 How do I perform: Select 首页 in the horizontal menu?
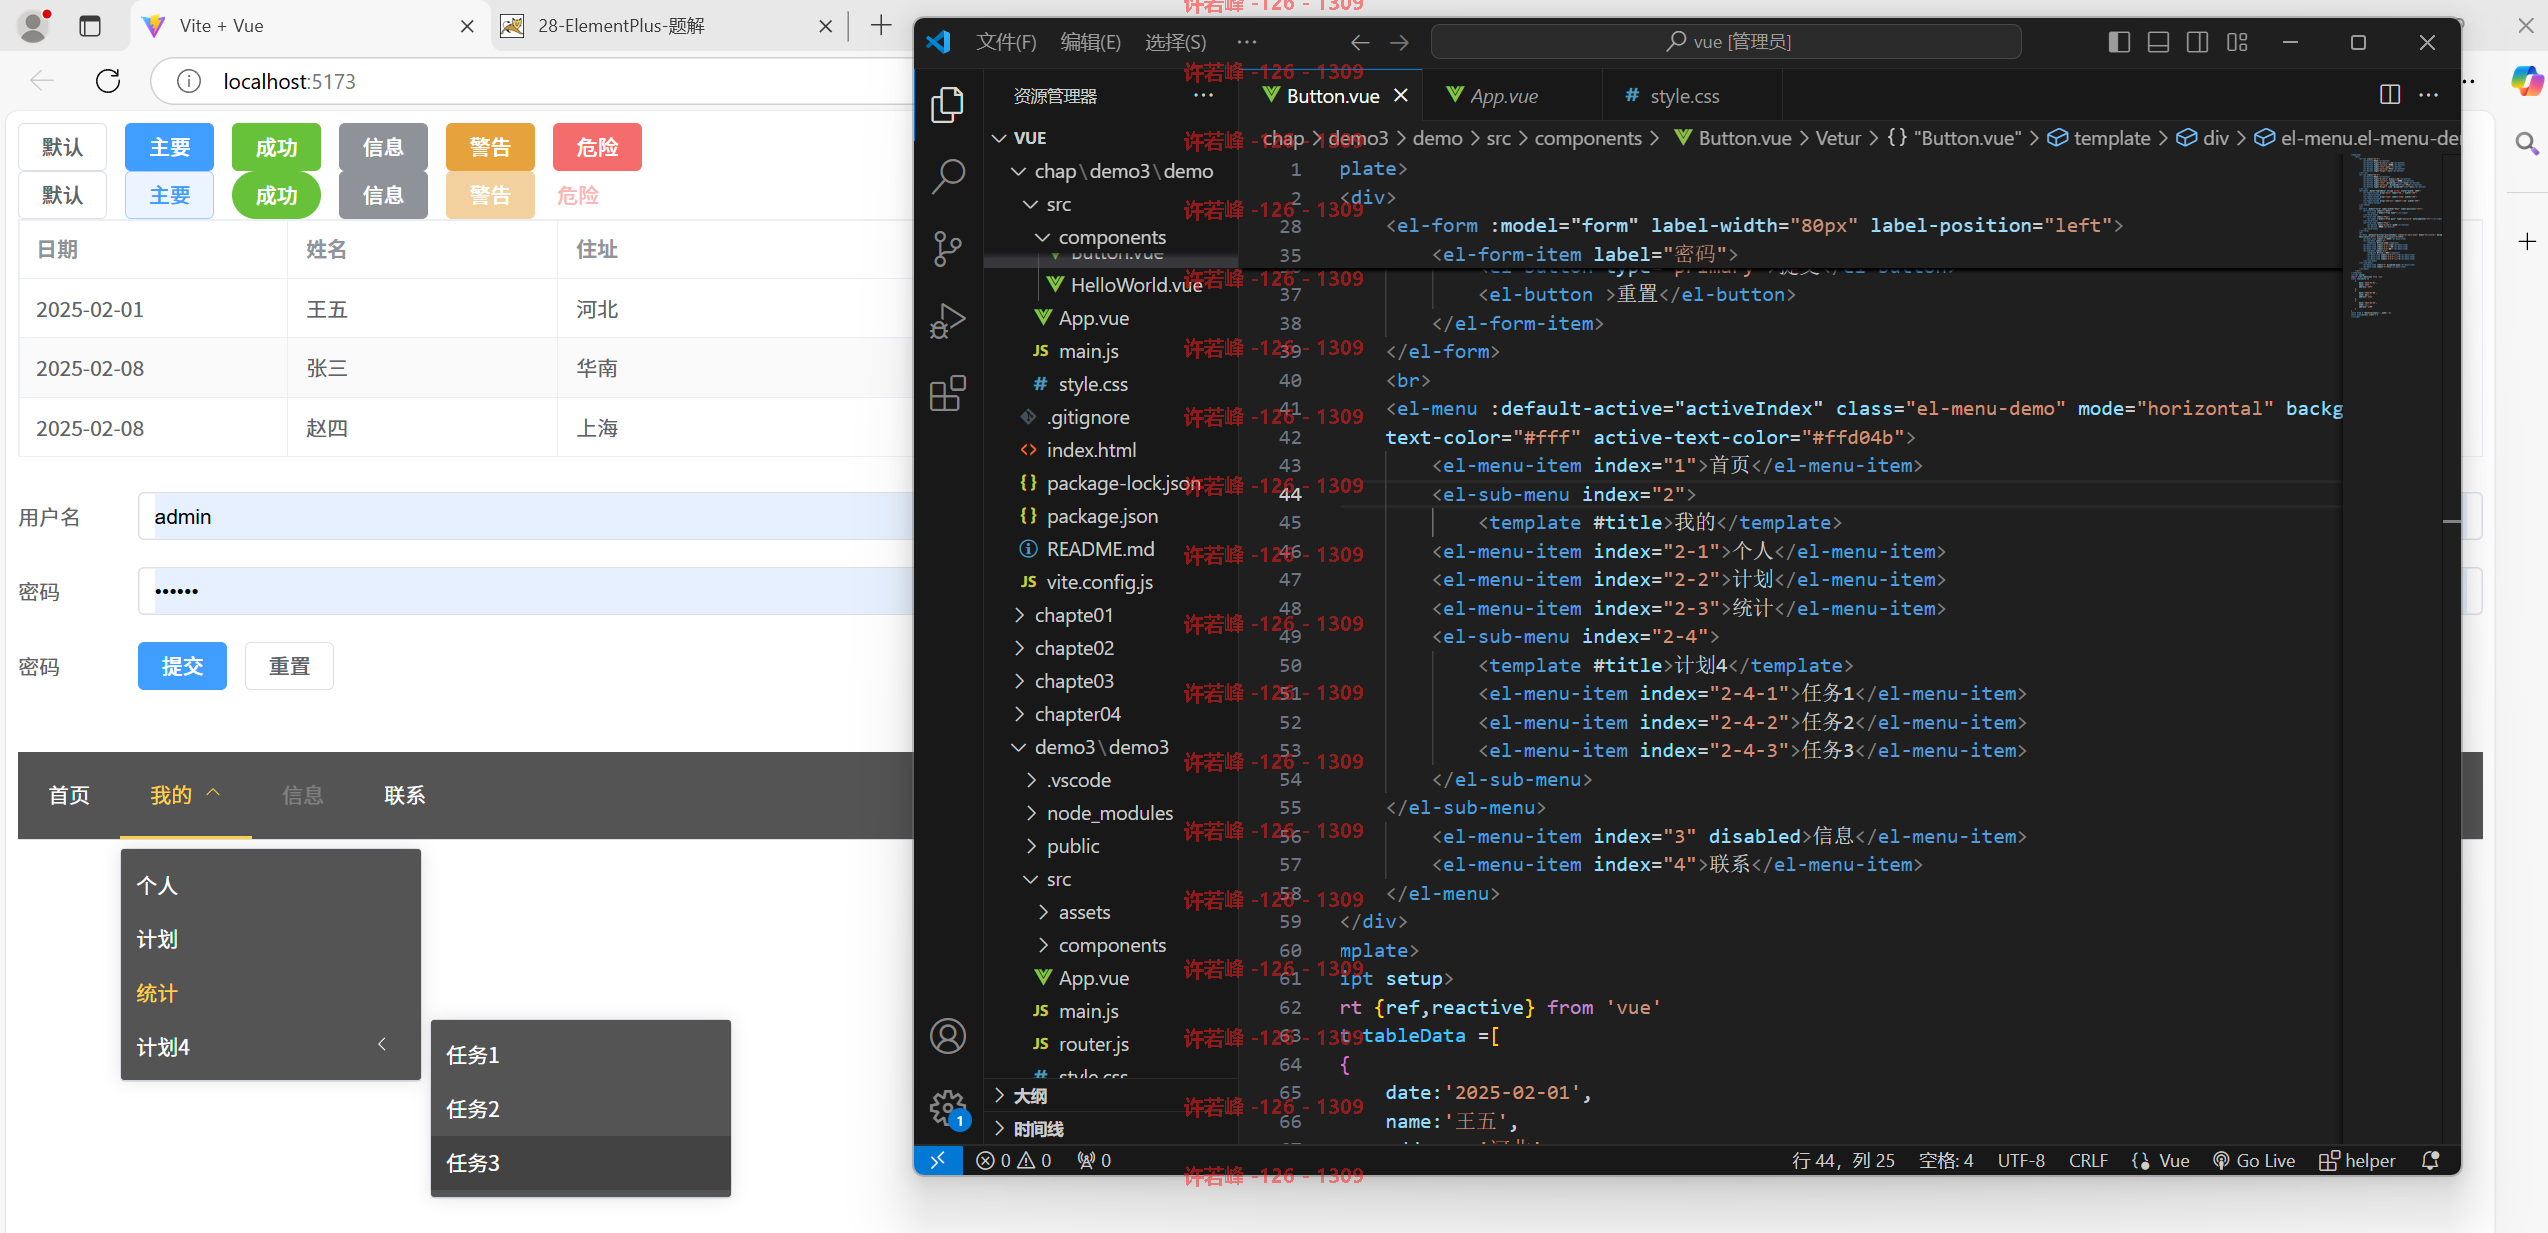[x=69, y=795]
